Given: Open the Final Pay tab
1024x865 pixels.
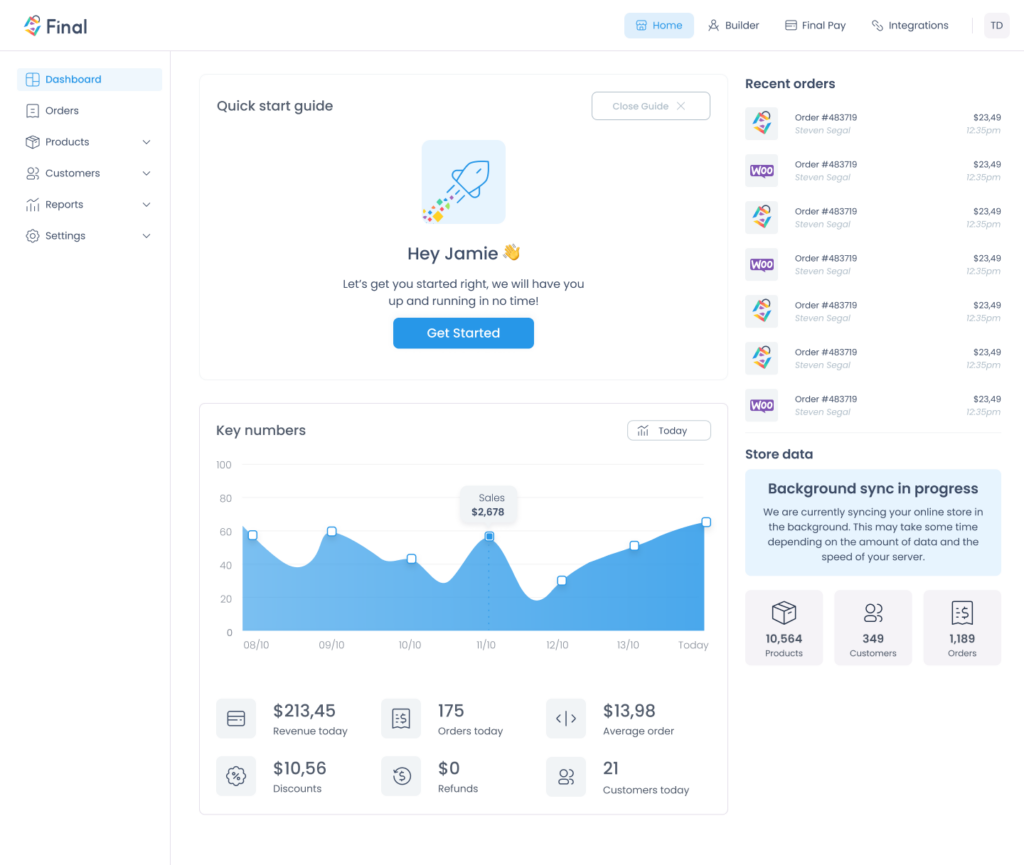Looking at the screenshot, I should point(815,25).
